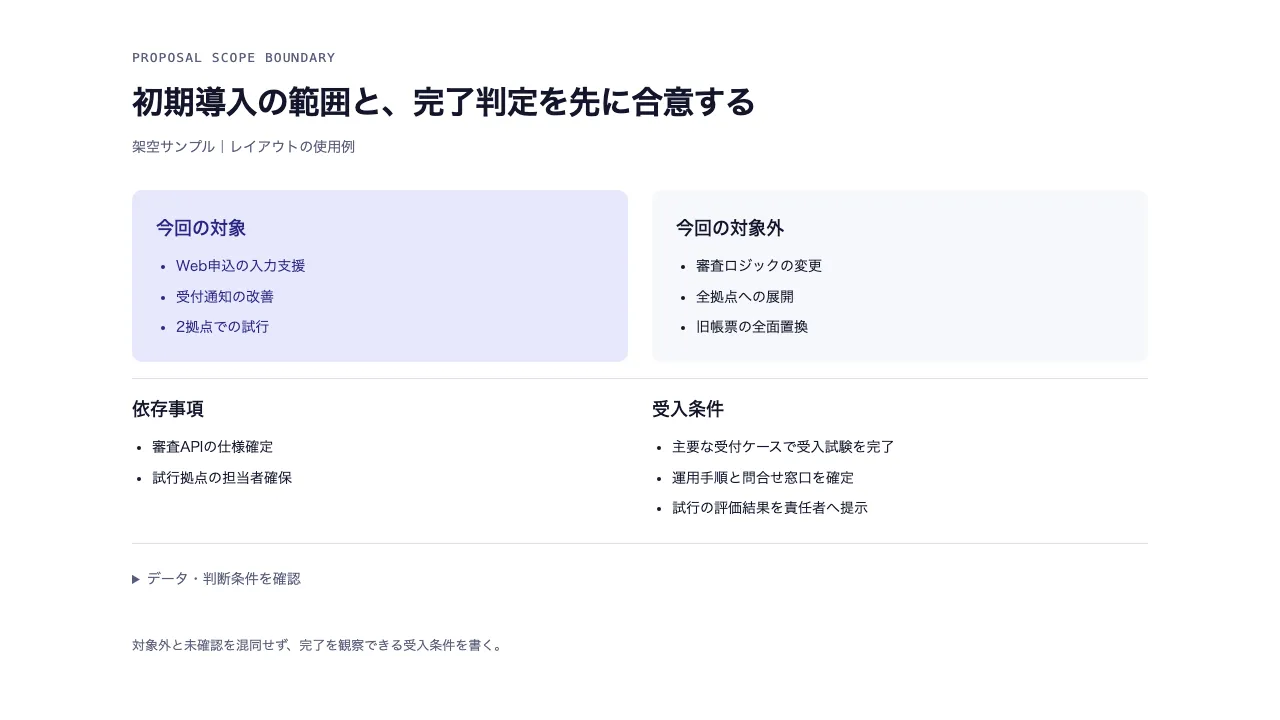
Task: Select the item 旧帳票の全面置換
Action: (752, 327)
